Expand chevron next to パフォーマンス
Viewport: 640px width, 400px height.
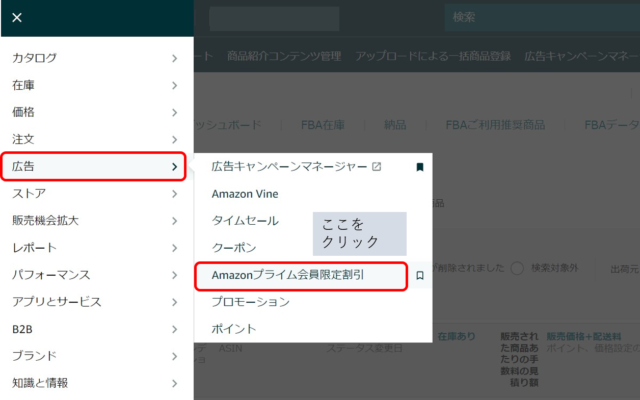click(x=175, y=275)
